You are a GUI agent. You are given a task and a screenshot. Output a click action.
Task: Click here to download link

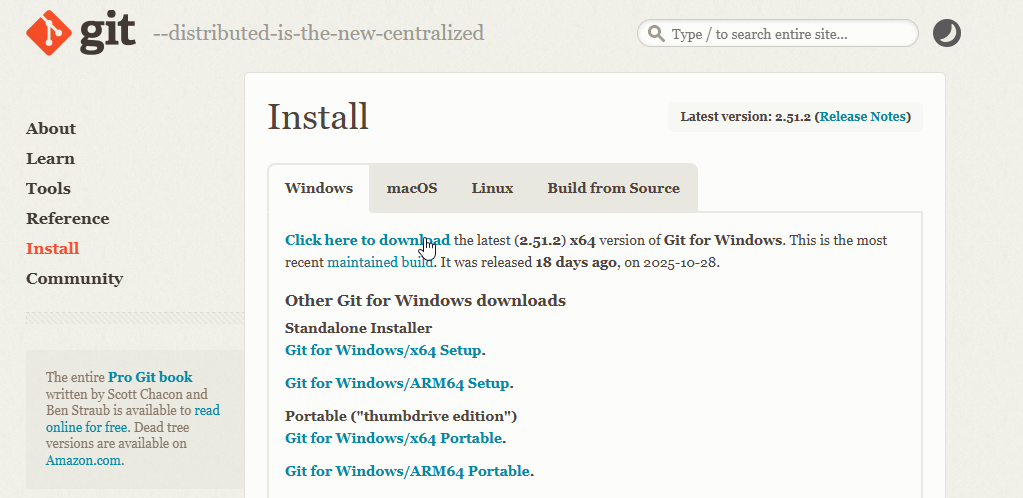click(x=366, y=241)
